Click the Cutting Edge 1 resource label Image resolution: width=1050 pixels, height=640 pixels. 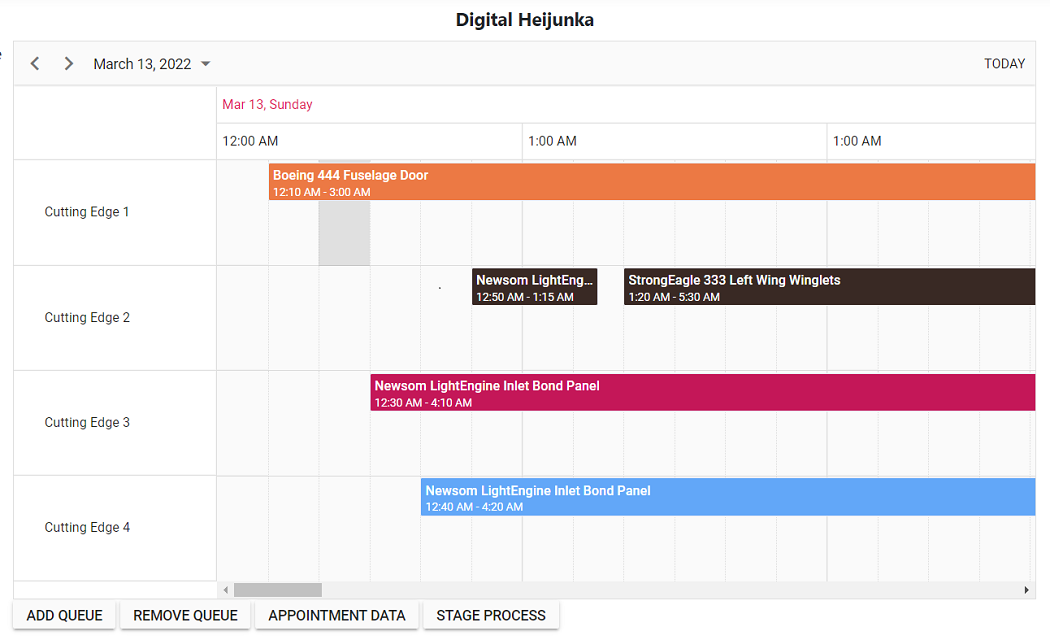tap(86, 211)
